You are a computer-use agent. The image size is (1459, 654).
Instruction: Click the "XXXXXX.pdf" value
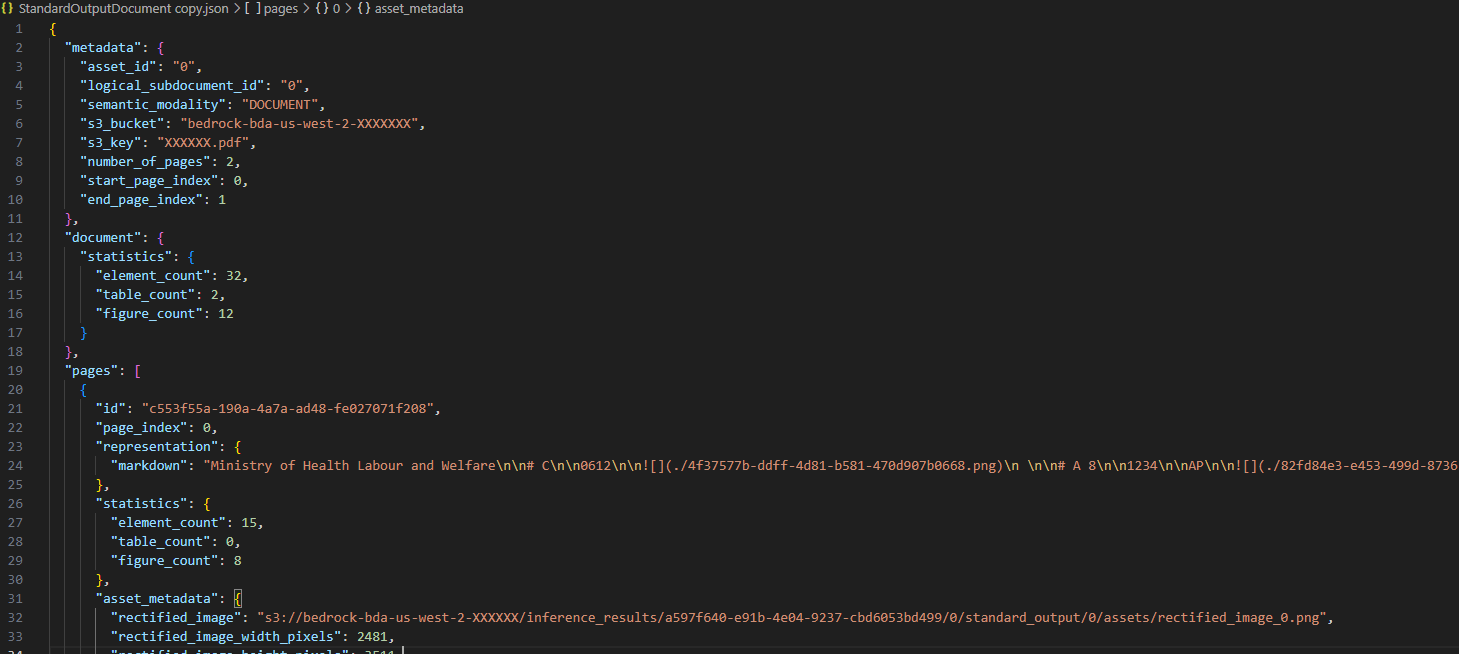pos(203,142)
